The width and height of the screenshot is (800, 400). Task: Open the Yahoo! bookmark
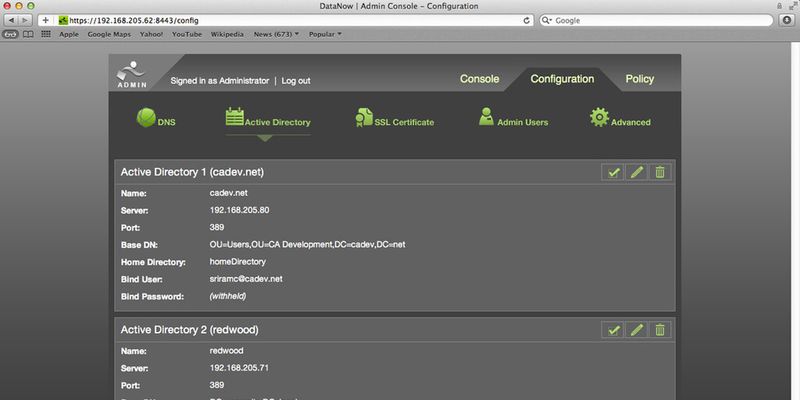pos(151,34)
